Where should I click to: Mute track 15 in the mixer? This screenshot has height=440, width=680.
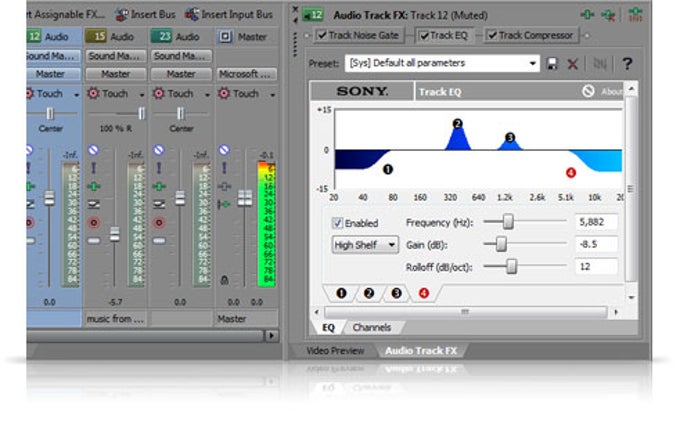93,150
